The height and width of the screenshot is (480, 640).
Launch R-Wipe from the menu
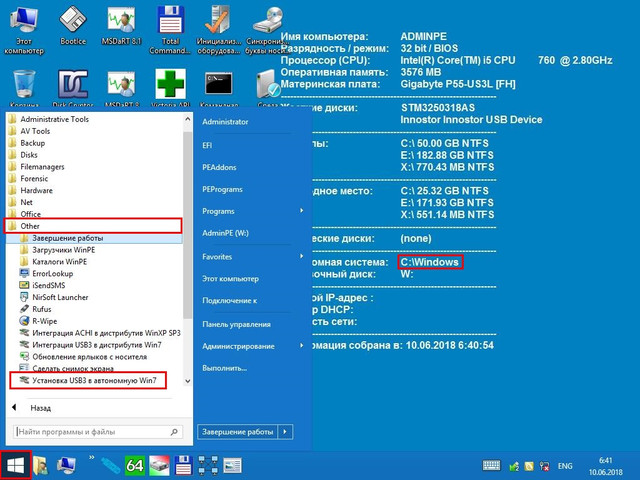point(95,321)
